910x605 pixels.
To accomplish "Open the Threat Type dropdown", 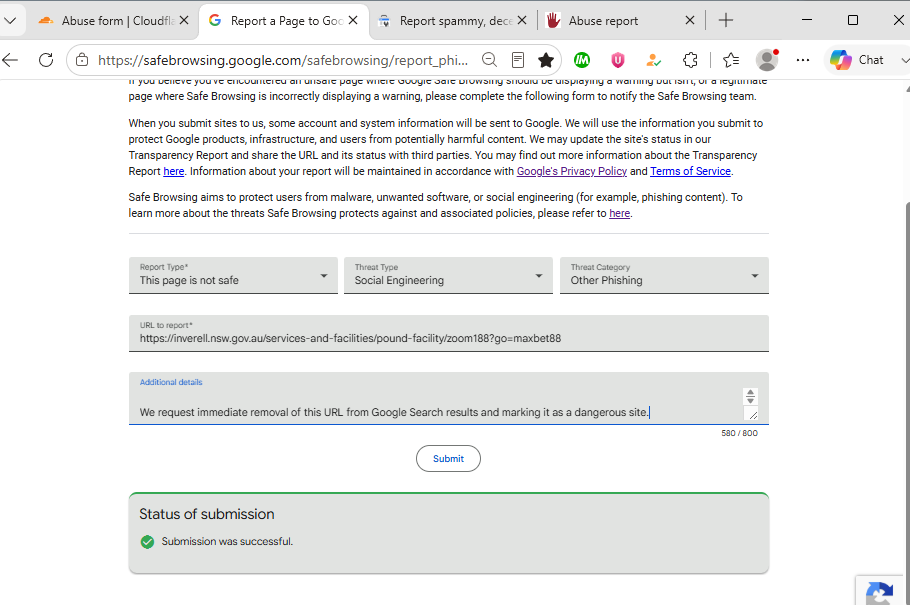I will (448, 275).
